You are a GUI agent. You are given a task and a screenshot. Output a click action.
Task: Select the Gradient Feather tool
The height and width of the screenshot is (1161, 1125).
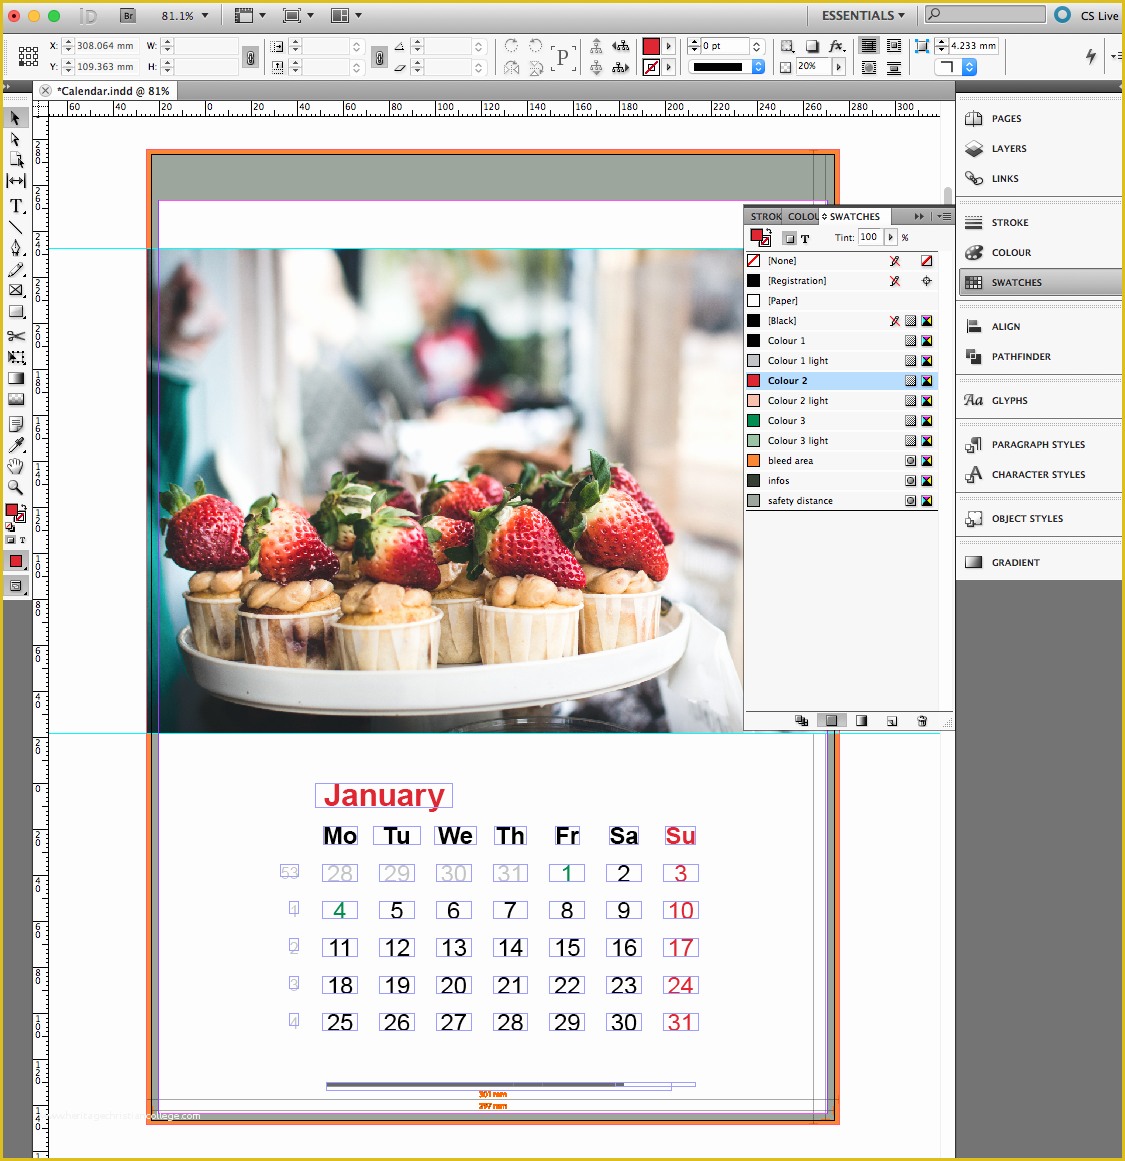[16, 399]
